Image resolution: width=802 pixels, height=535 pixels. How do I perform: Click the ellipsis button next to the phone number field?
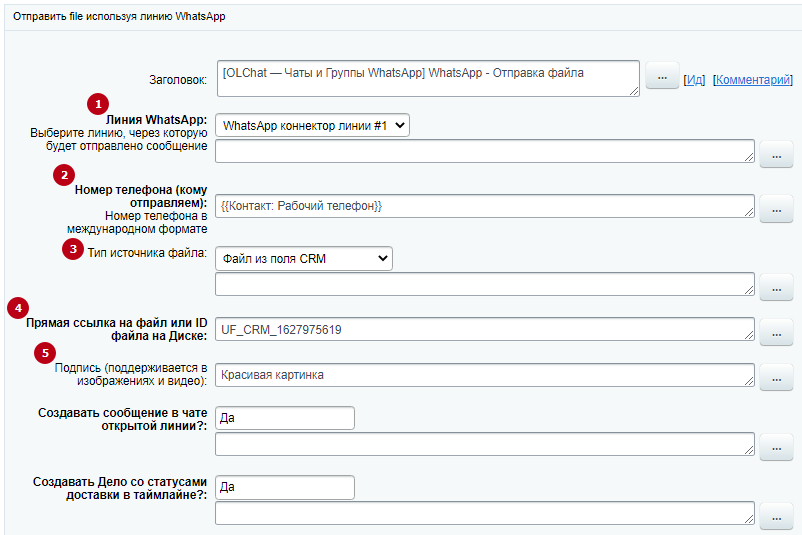776,209
